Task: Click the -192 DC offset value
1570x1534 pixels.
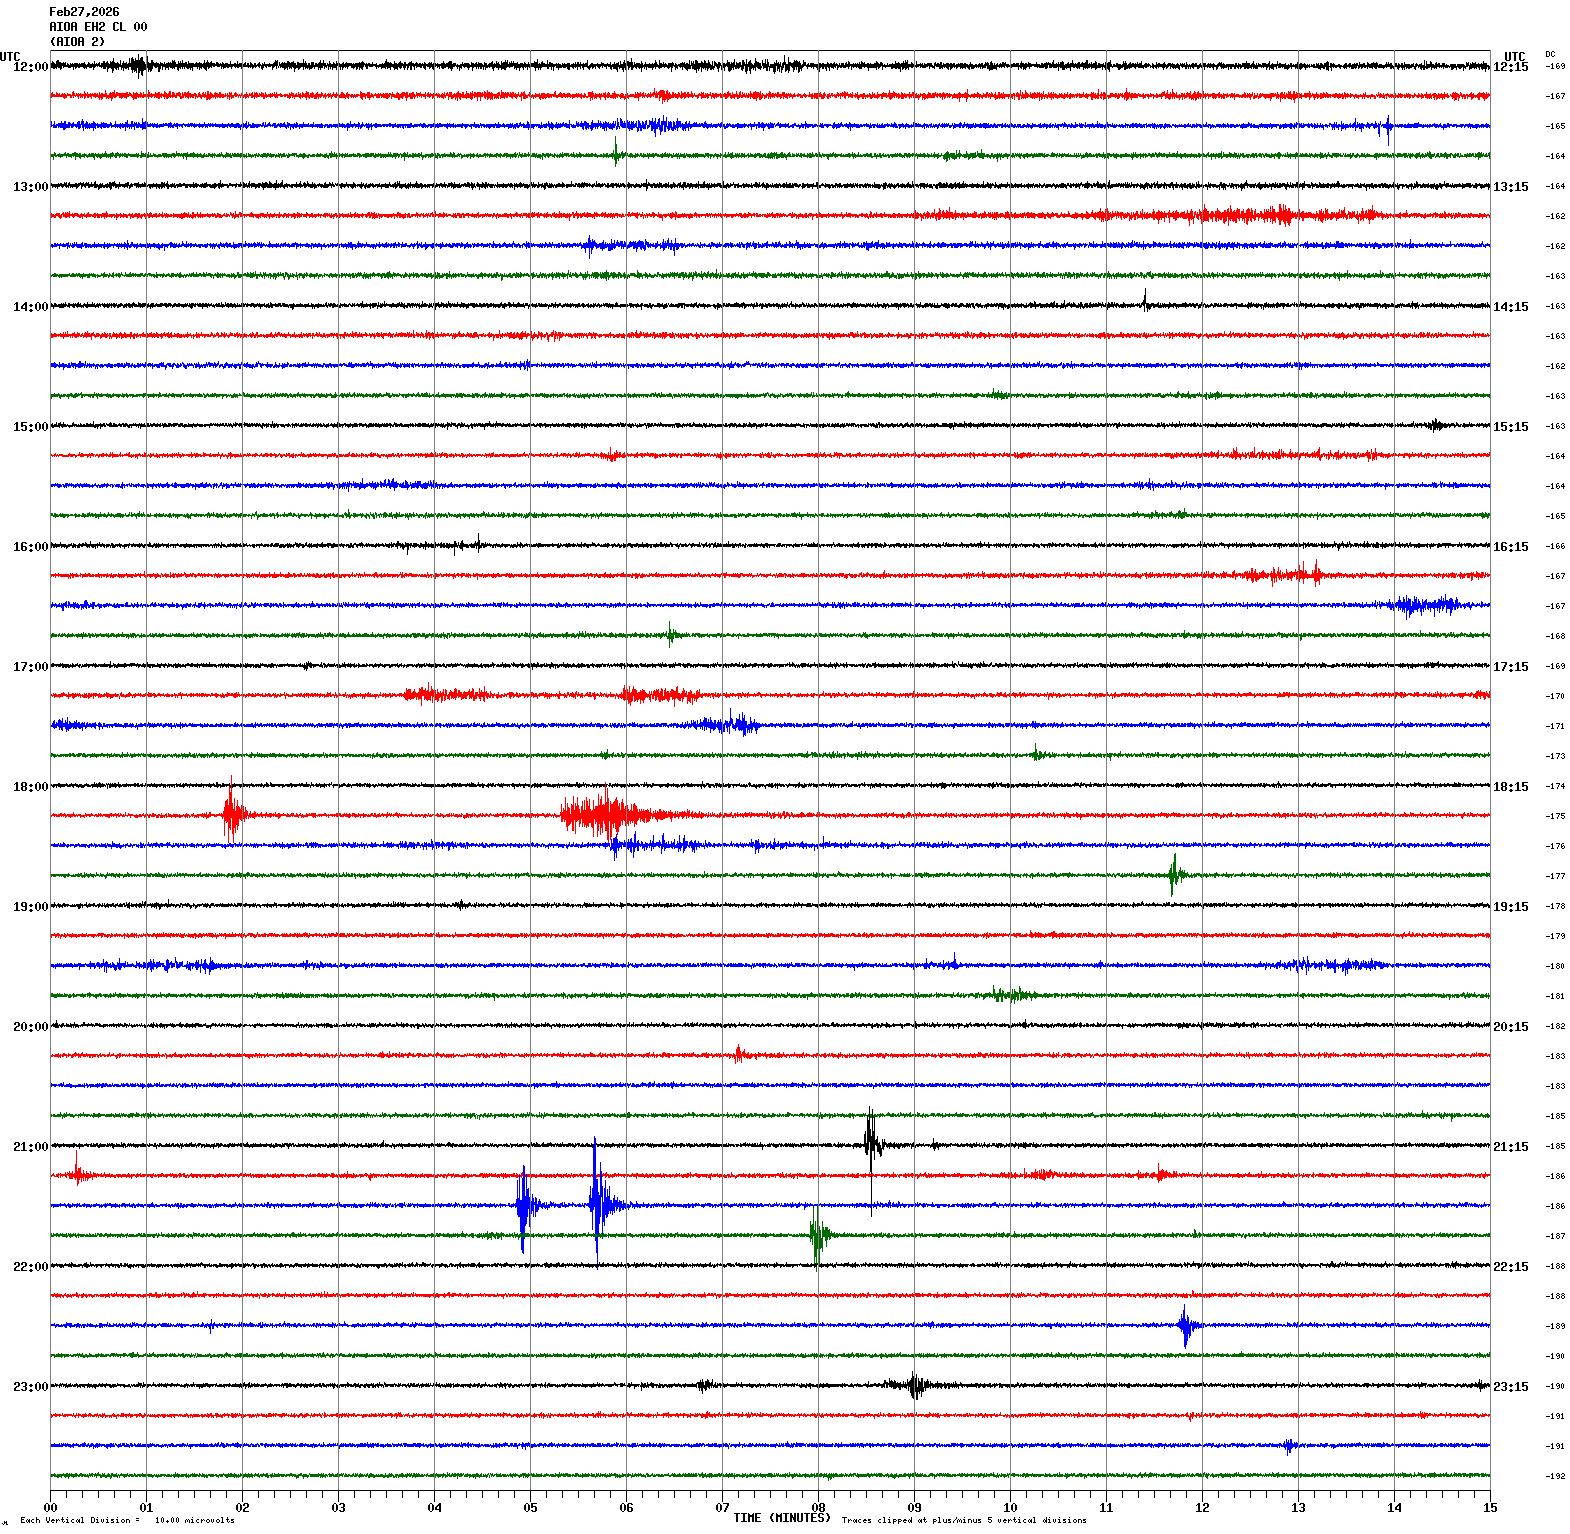Action: [1556, 1476]
